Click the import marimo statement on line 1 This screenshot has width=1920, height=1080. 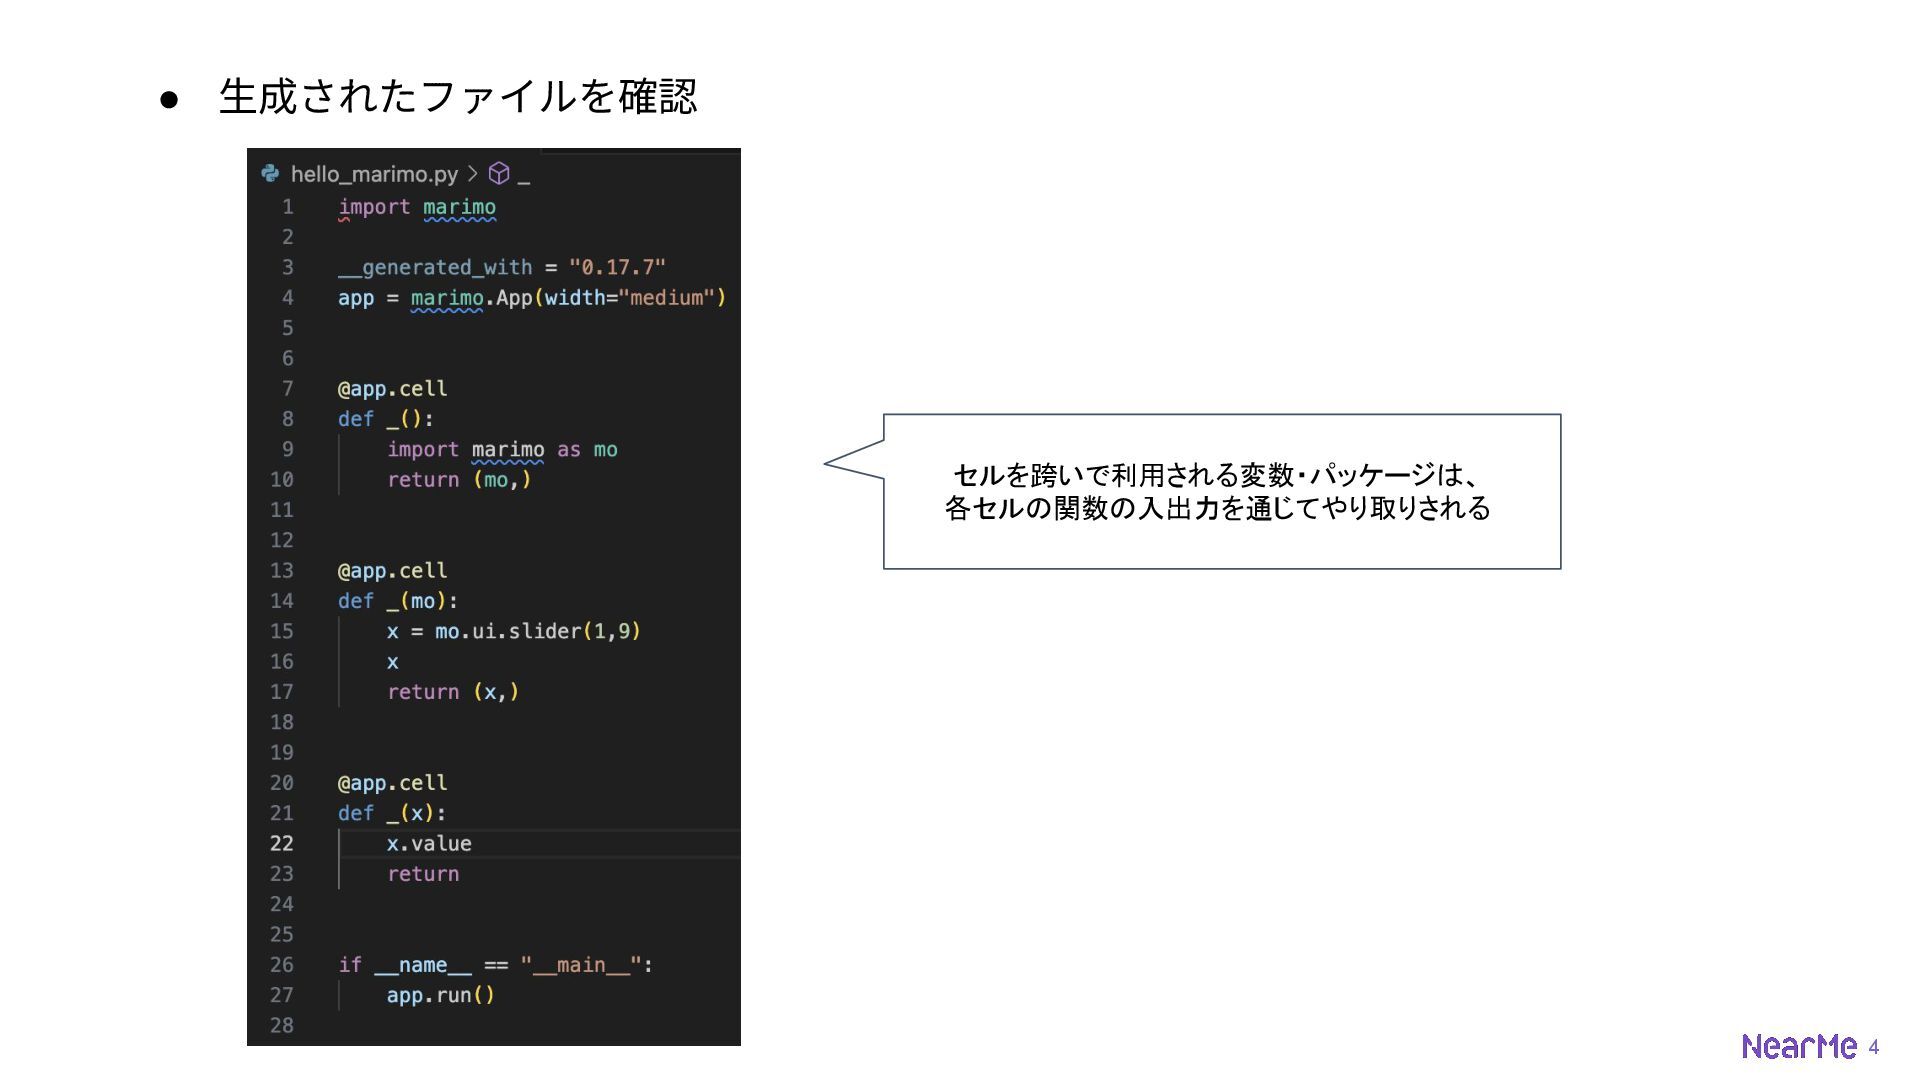(417, 207)
